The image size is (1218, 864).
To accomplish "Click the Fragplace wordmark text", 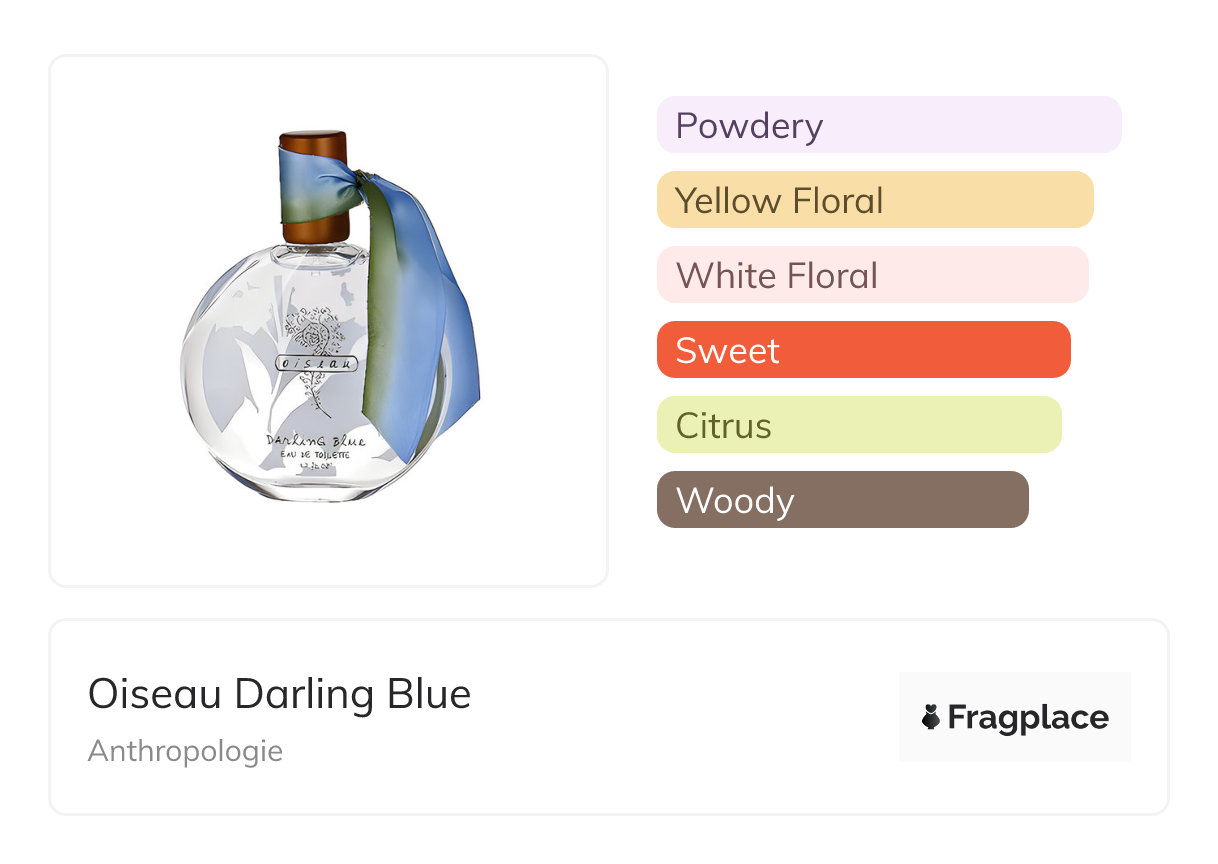I will (x=1028, y=717).
